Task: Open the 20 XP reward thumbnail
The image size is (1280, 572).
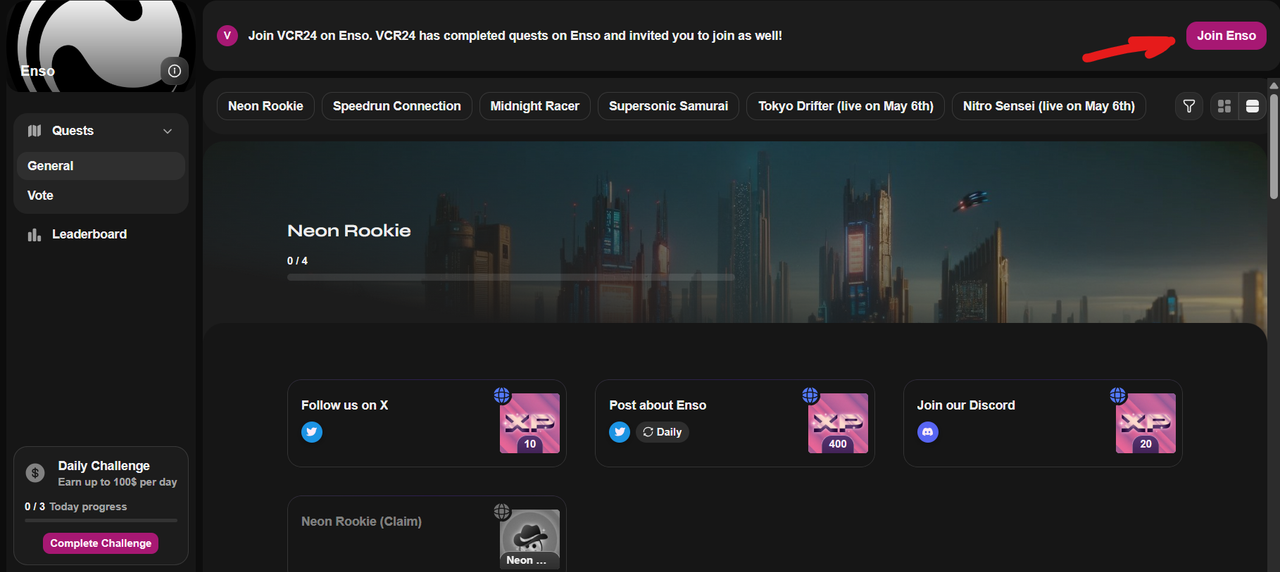Action: pos(1146,423)
